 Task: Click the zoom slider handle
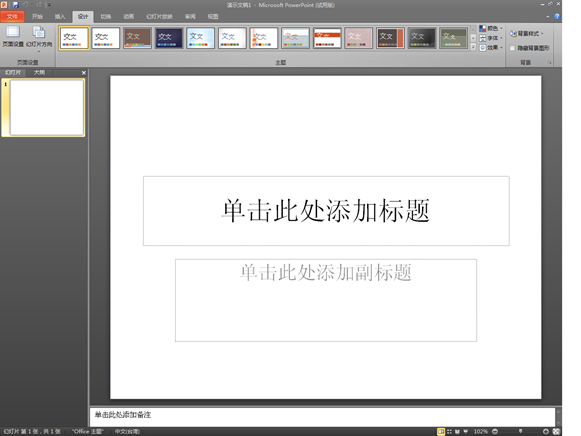[521, 432]
